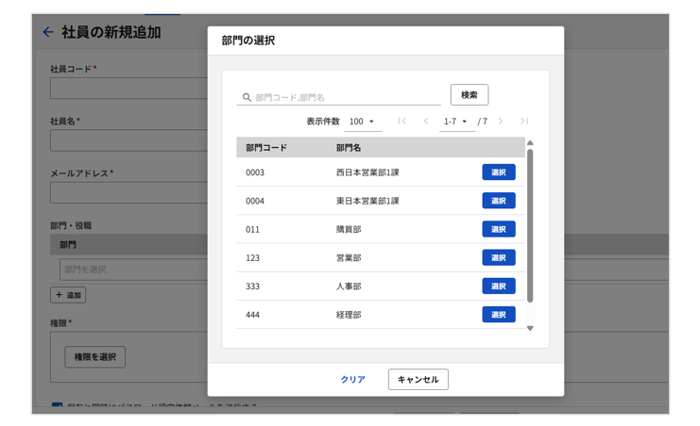Go to the next page of results
Screen dimensions: 700x426
[x=500, y=121]
